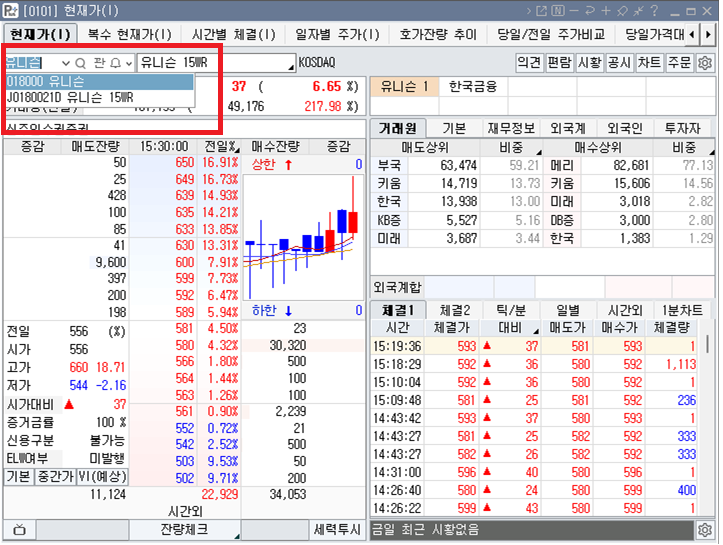Viewport: 723px width, 545px height.
Task: Click the 편람 button
Action: coord(559,62)
